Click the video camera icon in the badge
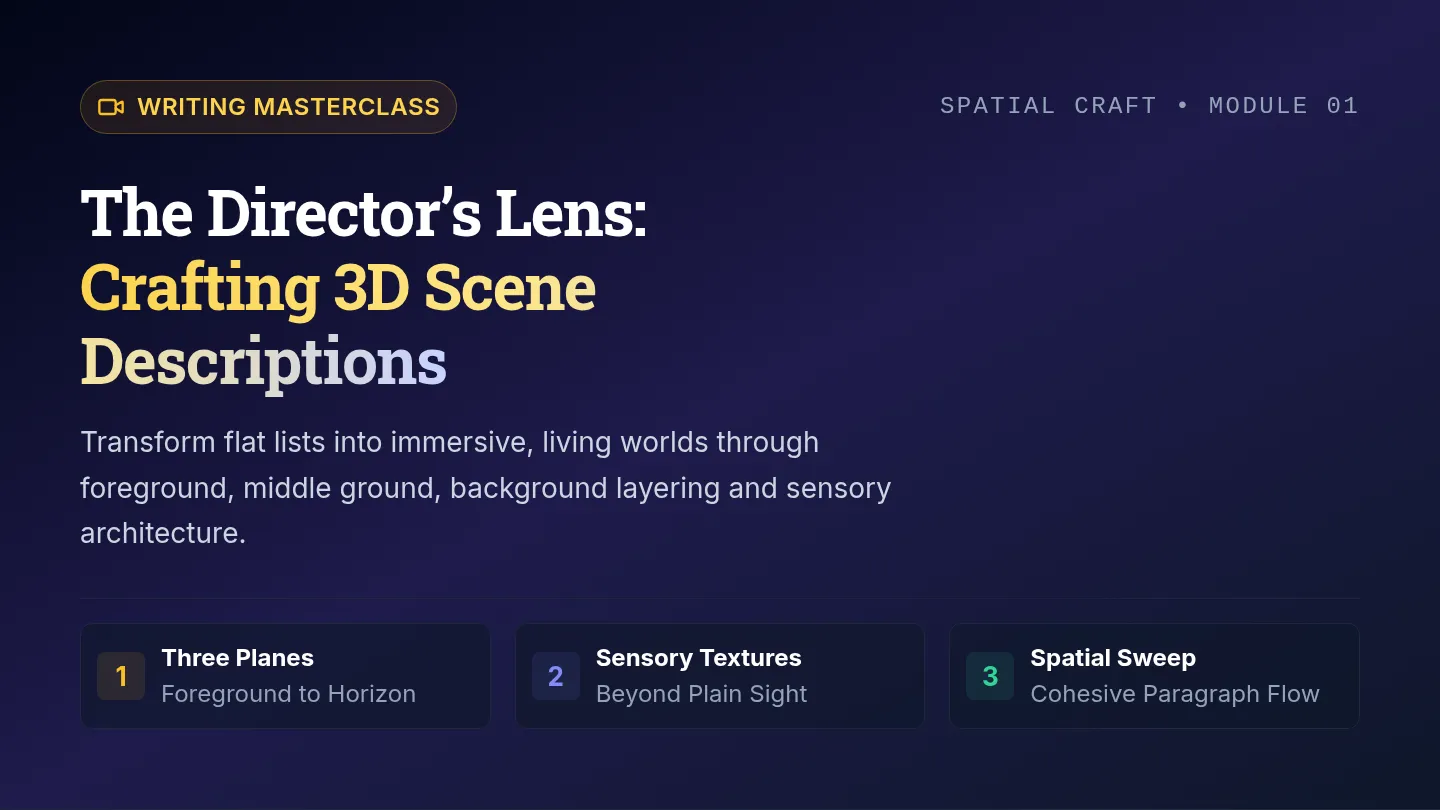Viewport: 1440px width, 810px height. click(x=111, y=107)
